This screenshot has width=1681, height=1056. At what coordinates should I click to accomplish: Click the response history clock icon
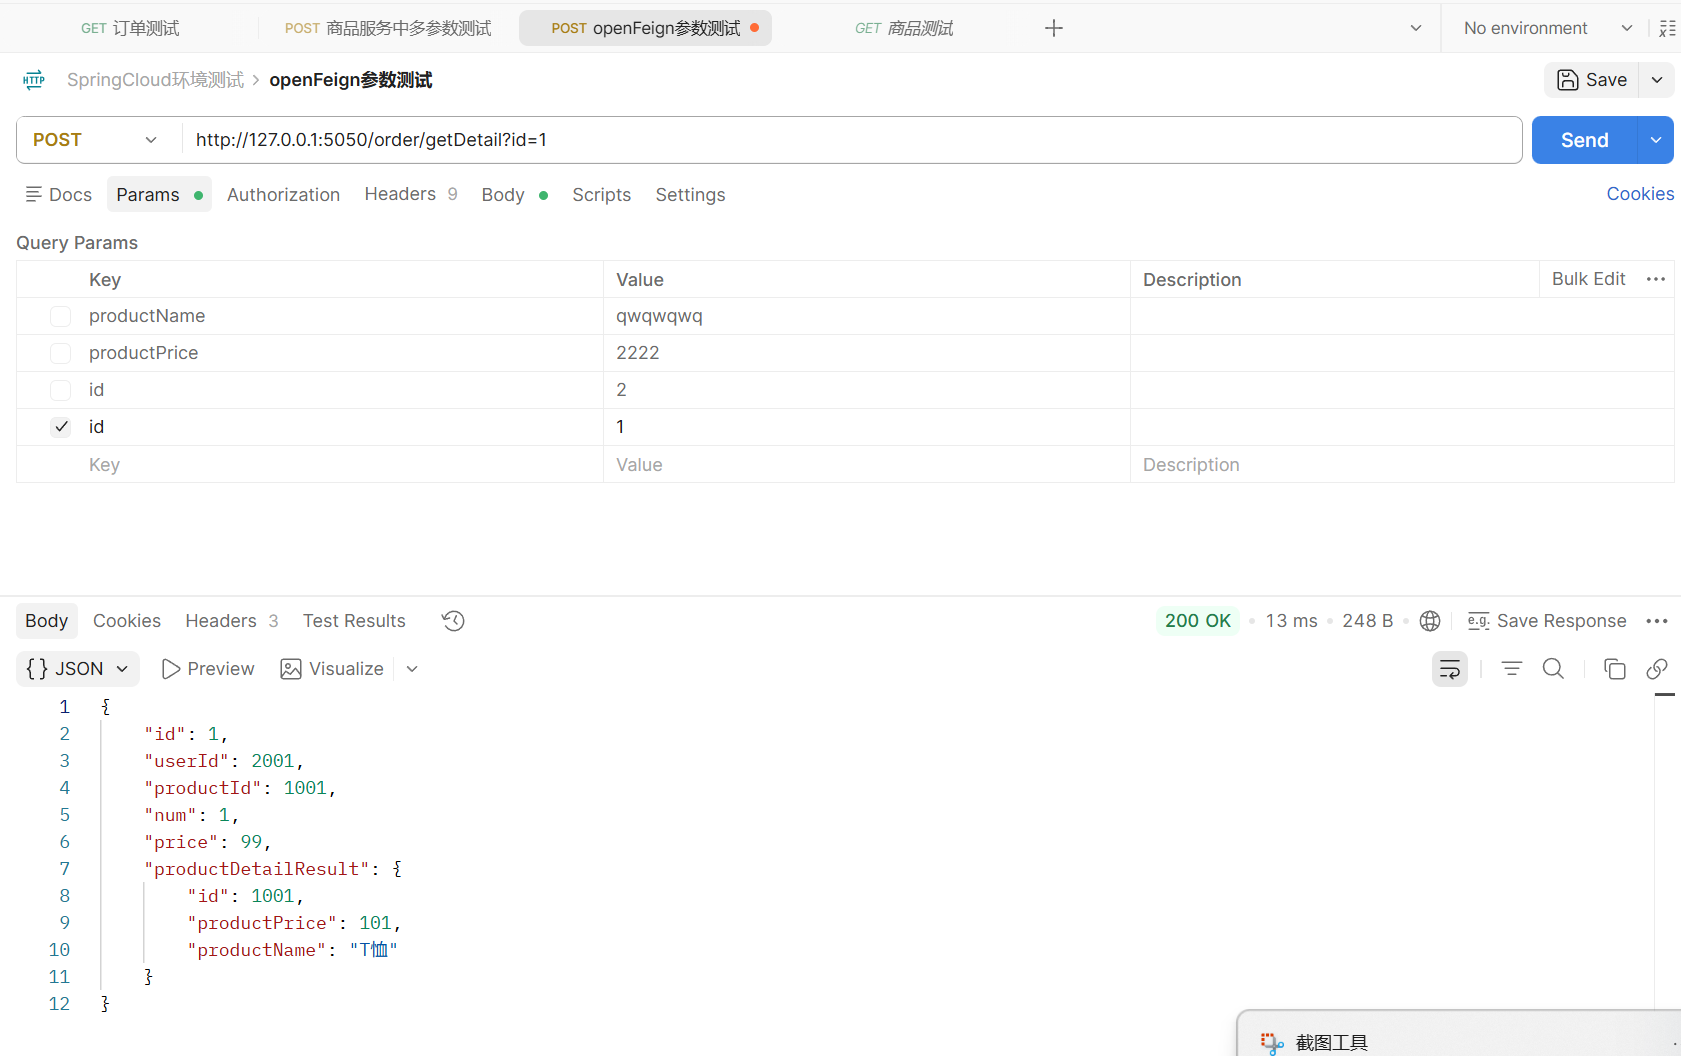pos(453,621)
